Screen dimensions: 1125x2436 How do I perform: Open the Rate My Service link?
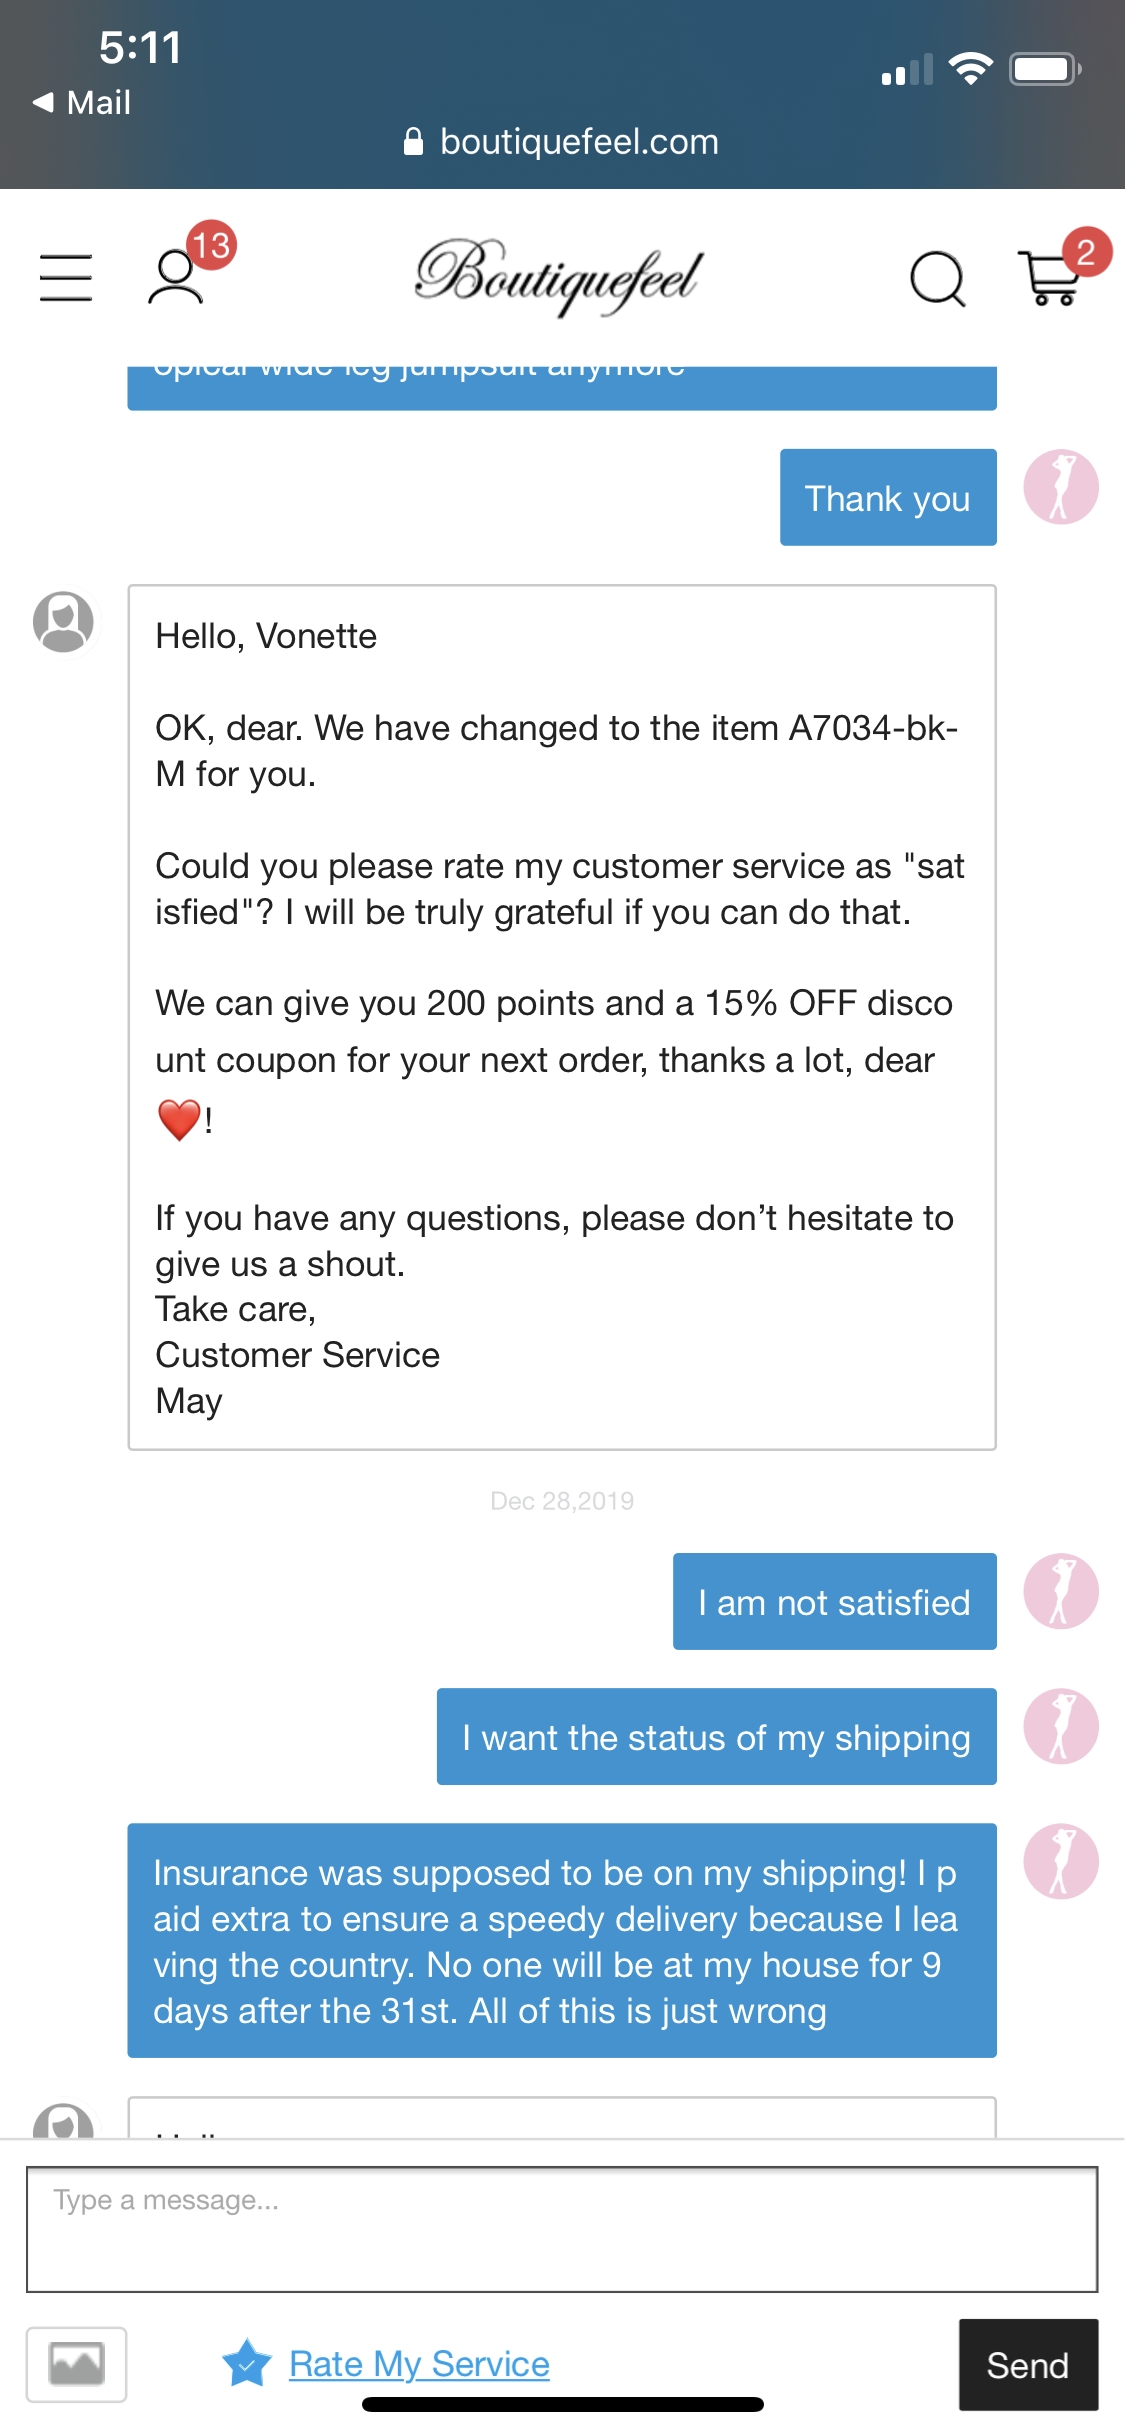(x=419, y=2364)
